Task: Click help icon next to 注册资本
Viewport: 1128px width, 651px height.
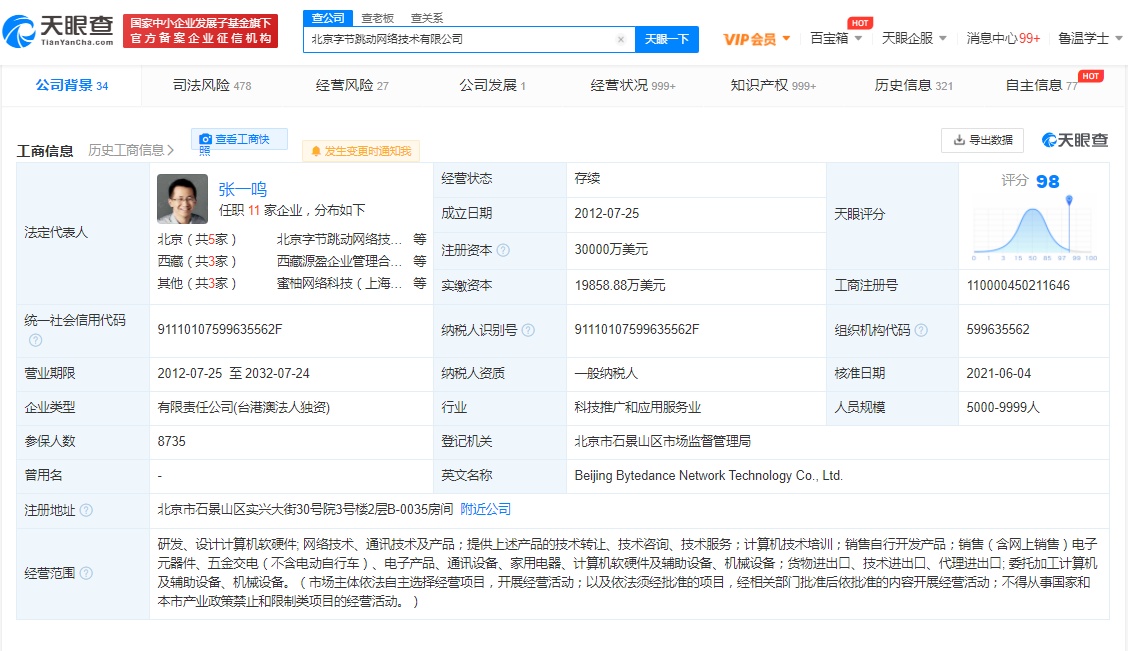Action: 504,250
